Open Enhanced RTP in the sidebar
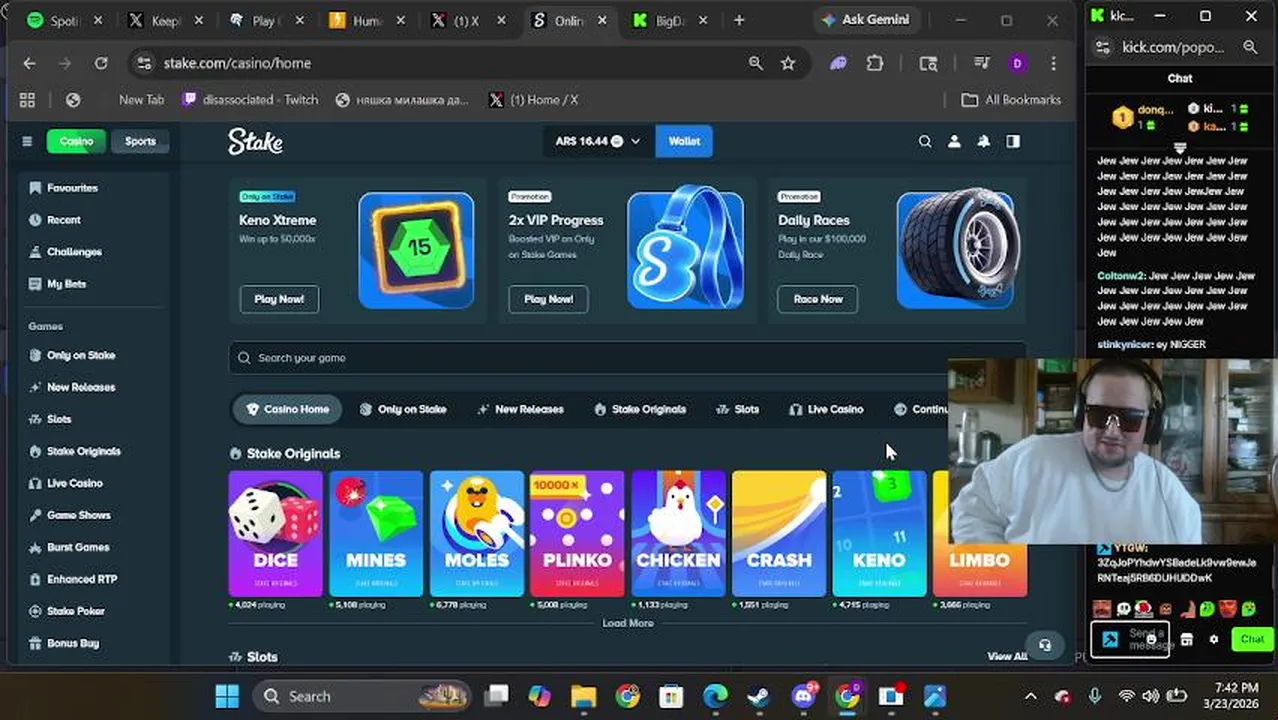 pyautogui.click(x=72, y=579)
